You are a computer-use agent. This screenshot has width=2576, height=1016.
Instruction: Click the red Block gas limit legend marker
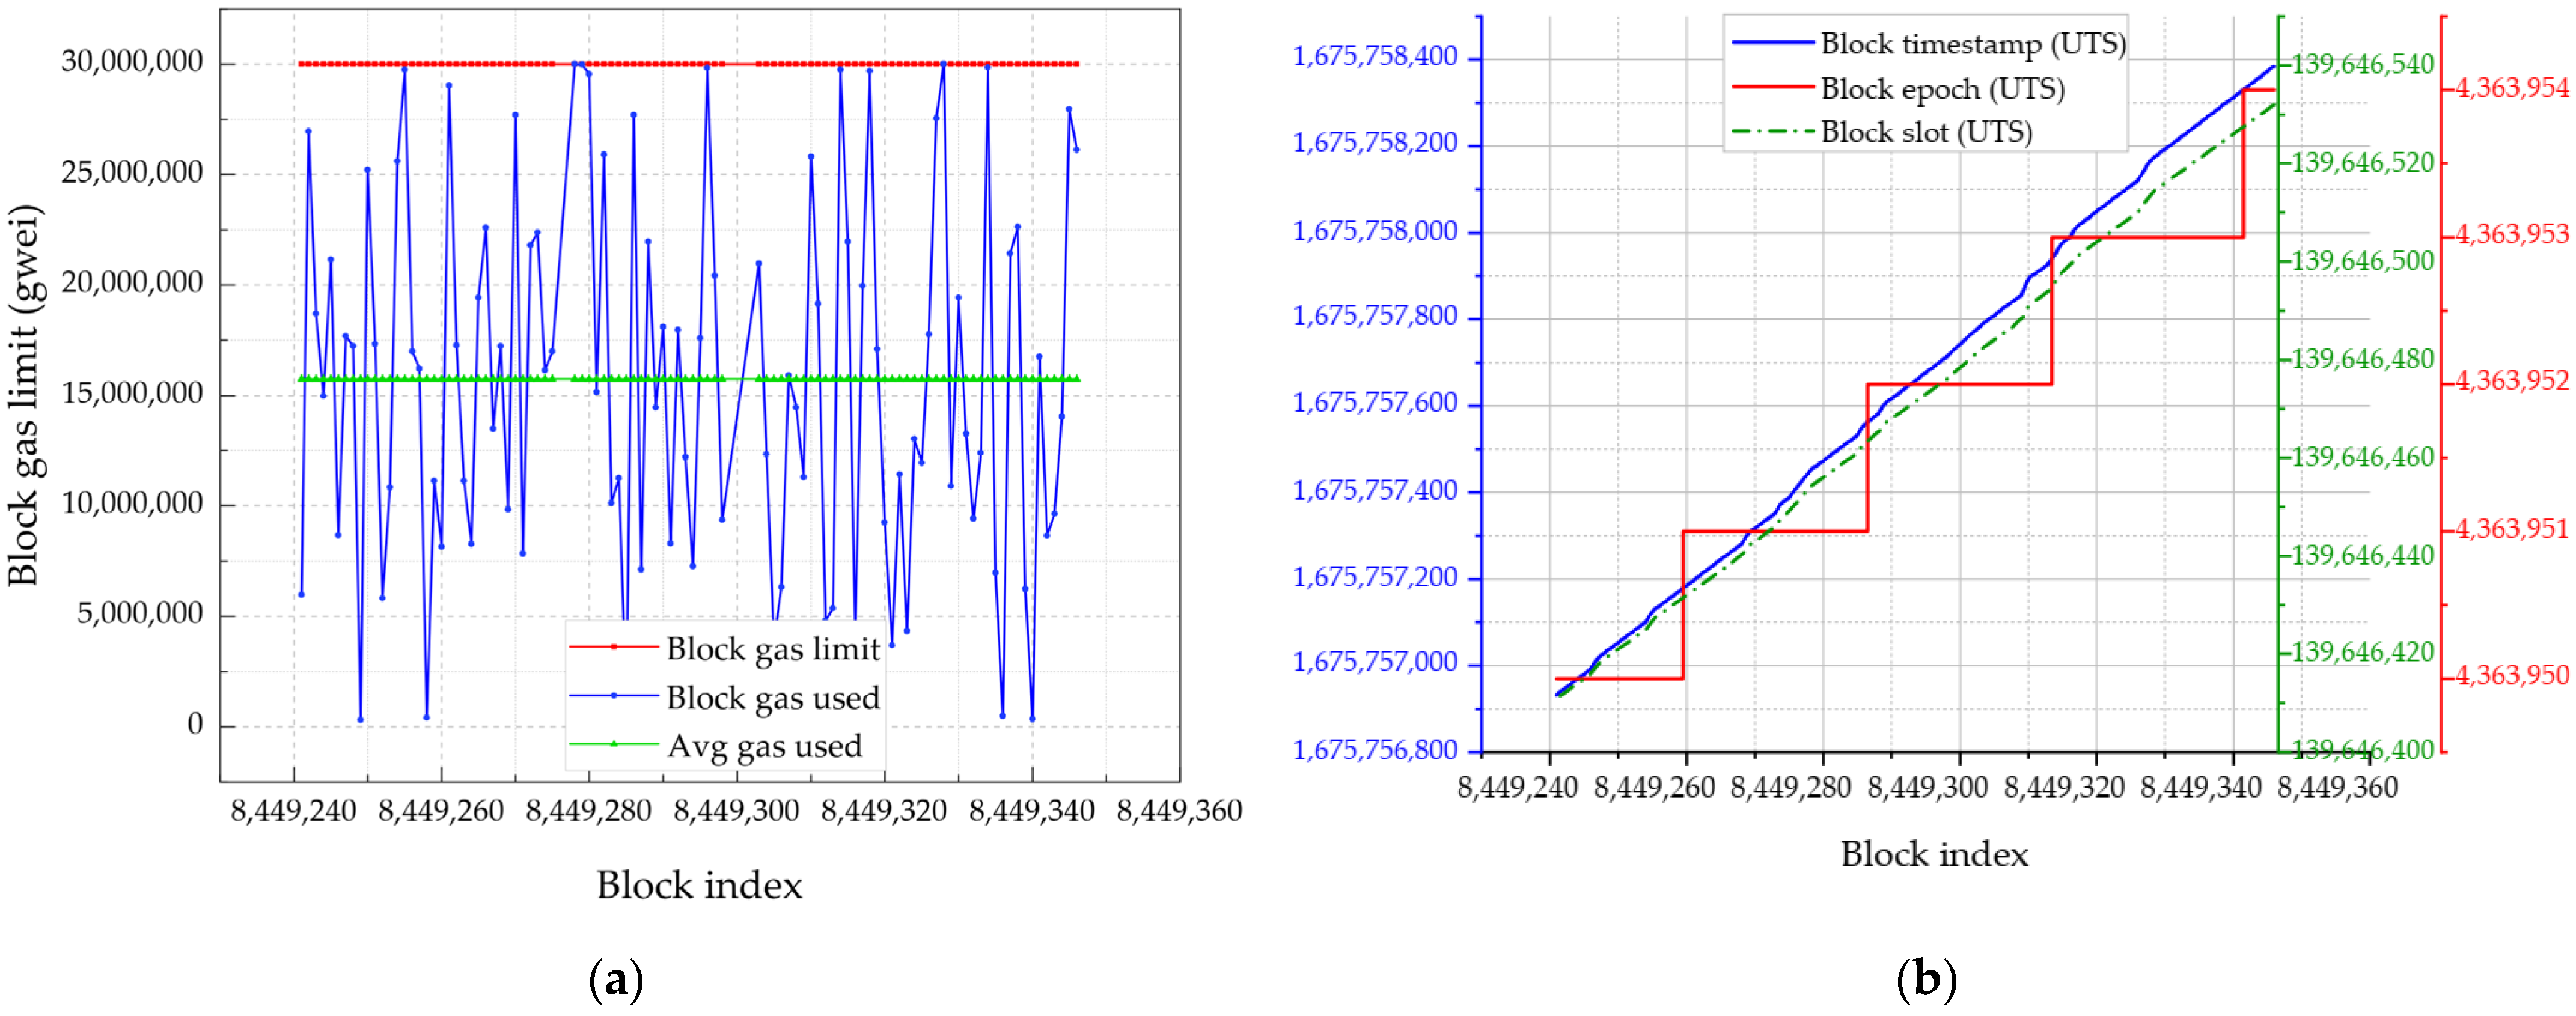(614, 647)
